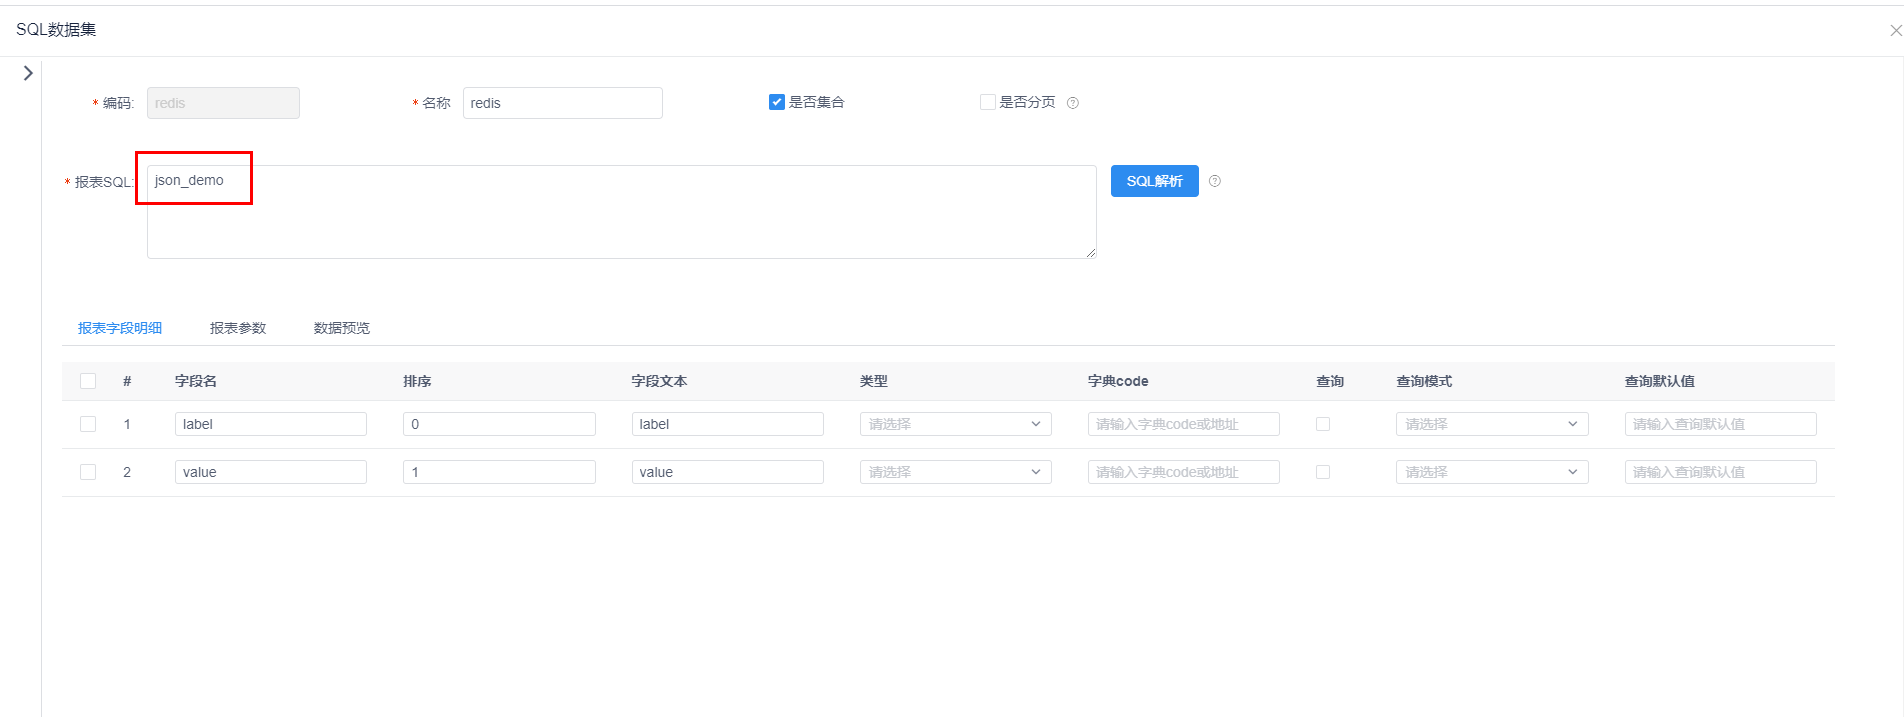This screenshot has width=1904, height=717.
Task: Click the 排序 column header
Action: tap(417, 381)
